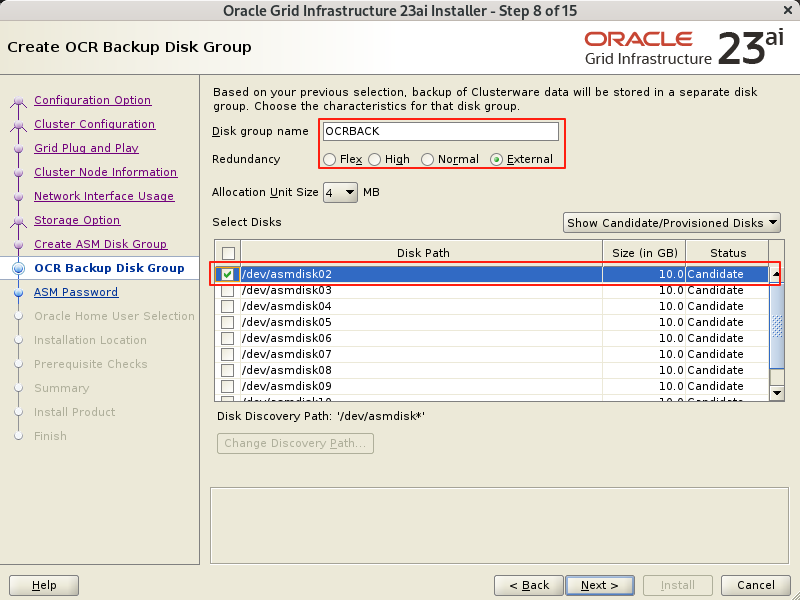Click disk list scroll up arrow

click(x=776, y=274)
